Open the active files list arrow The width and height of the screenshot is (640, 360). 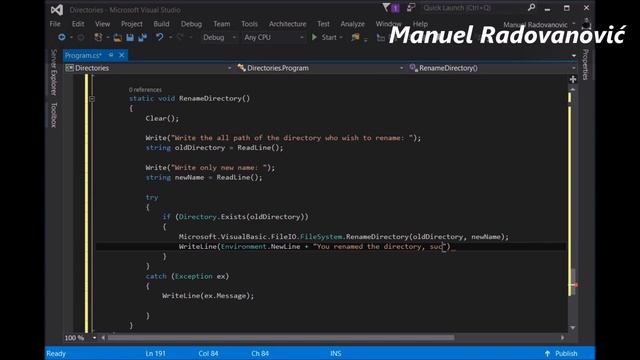pos(574,56)
